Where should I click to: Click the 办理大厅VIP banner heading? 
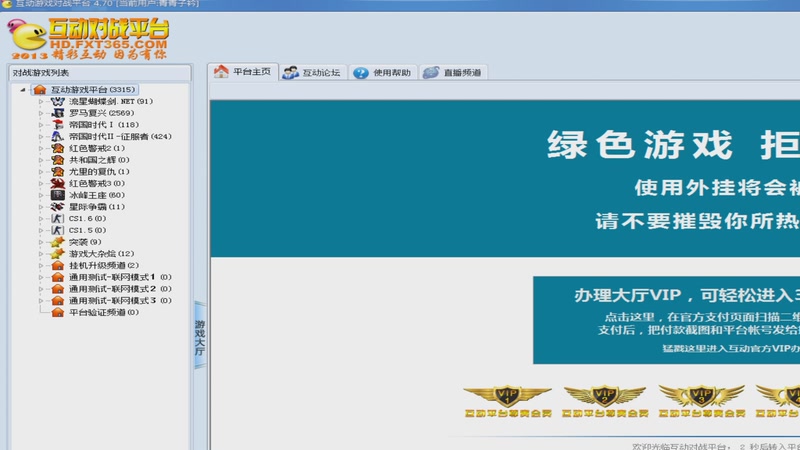(x=687, y=295)
